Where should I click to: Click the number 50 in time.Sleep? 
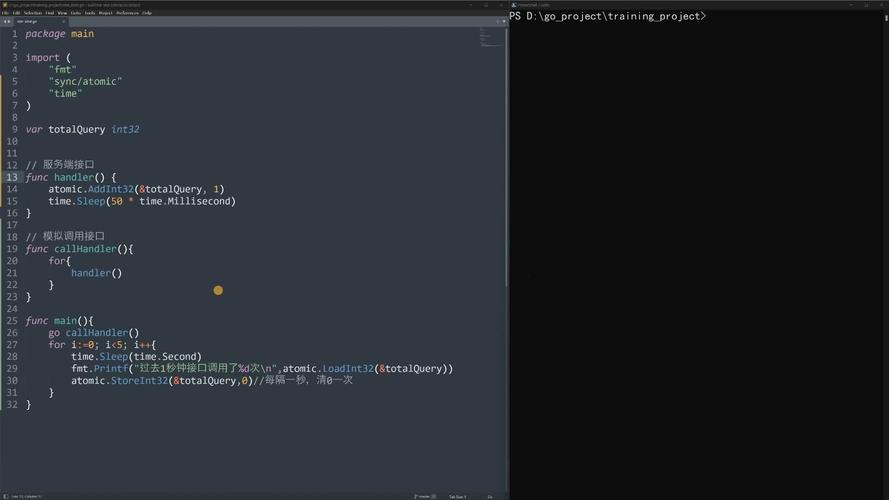pyautogui.click(x=117, y=201)
